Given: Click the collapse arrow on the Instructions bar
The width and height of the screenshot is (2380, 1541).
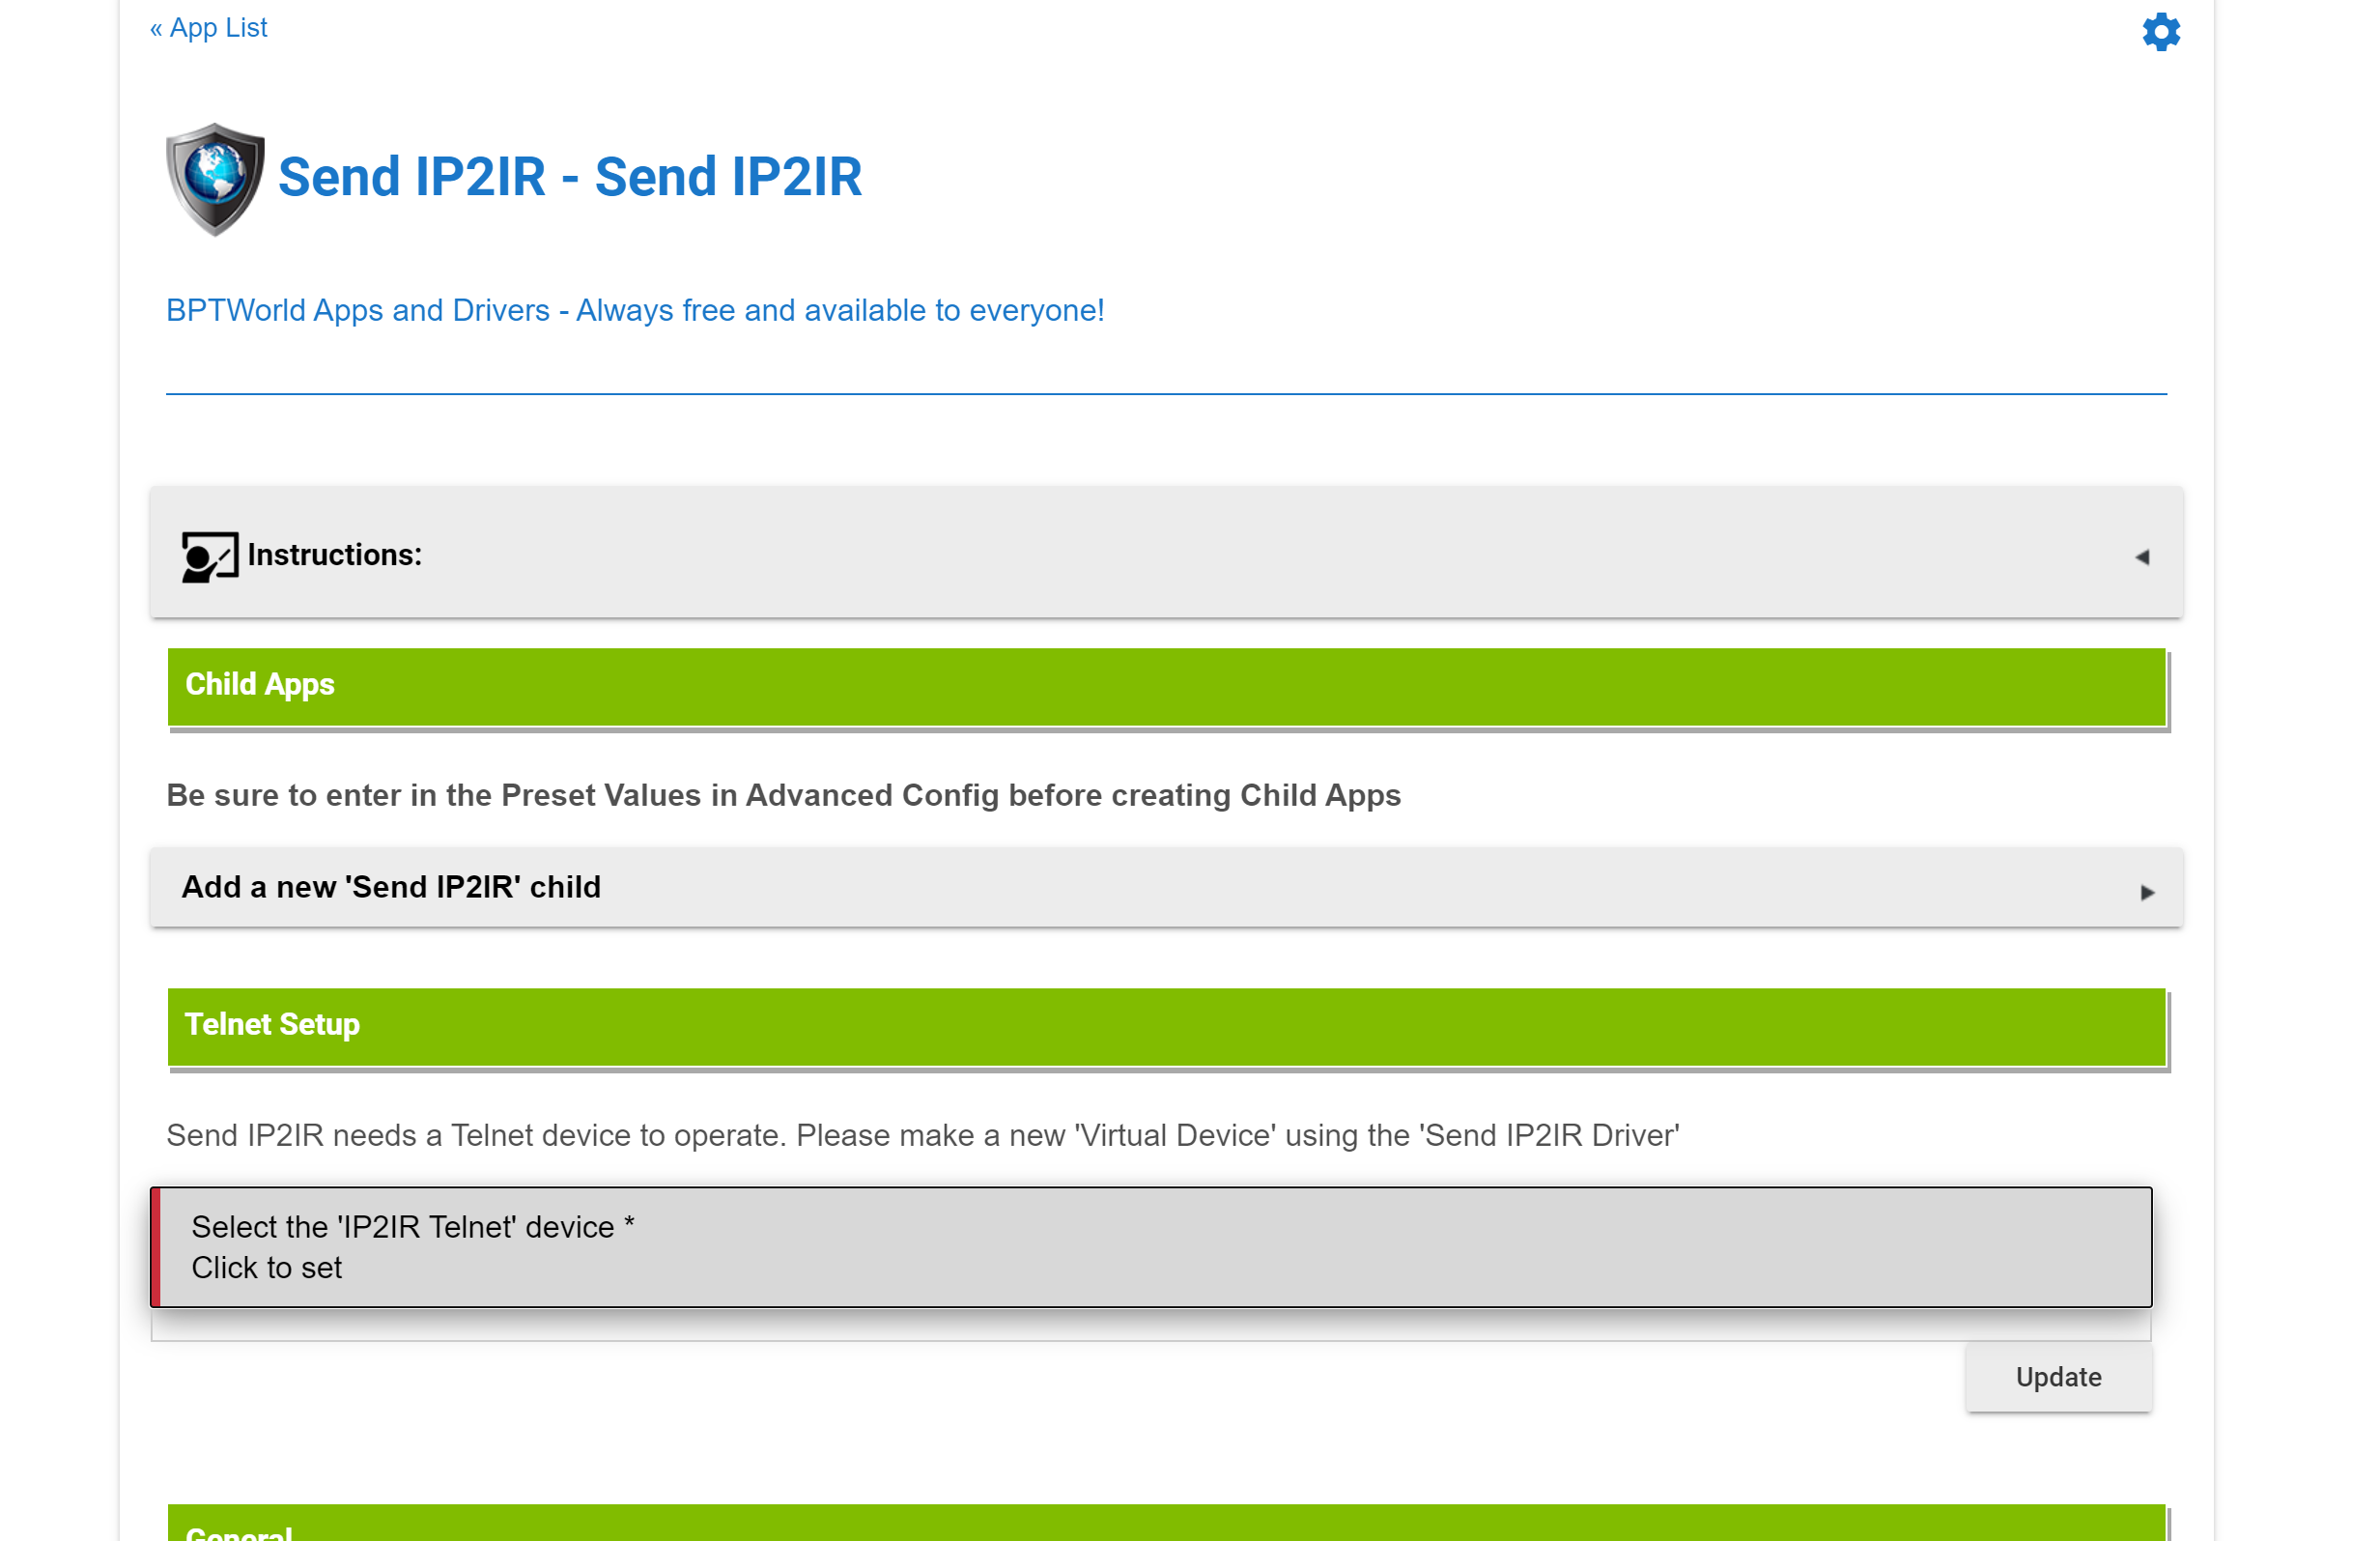Looking at the screenshot, I should point(2143,556).
